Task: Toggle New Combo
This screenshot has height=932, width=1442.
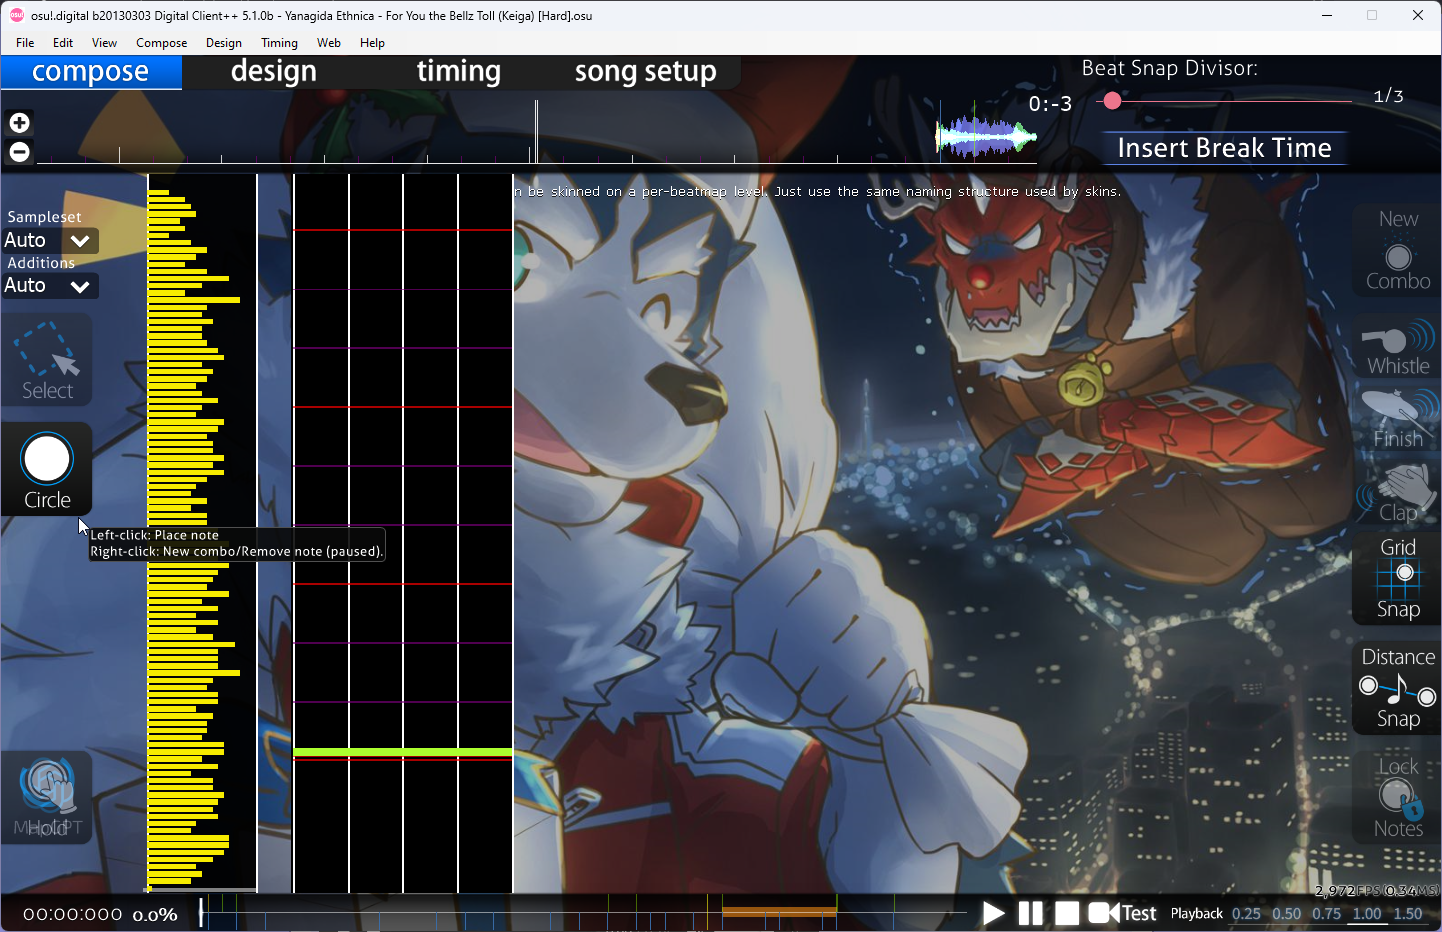Action: (1397, 251)
